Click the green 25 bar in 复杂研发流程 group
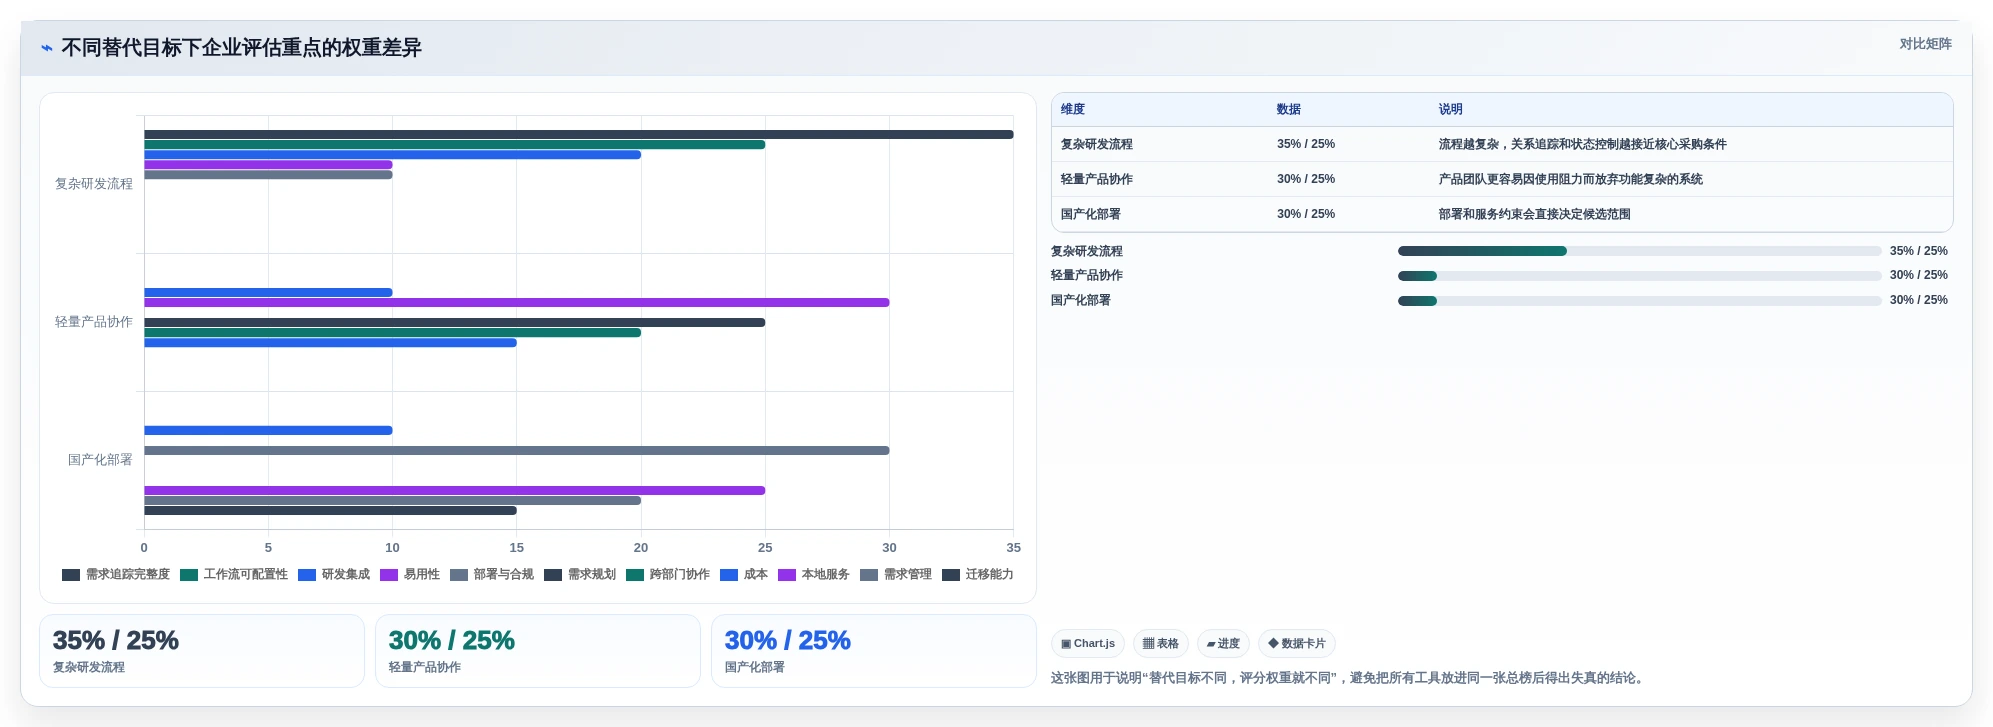1993x727 pixels. pos(455,145)
